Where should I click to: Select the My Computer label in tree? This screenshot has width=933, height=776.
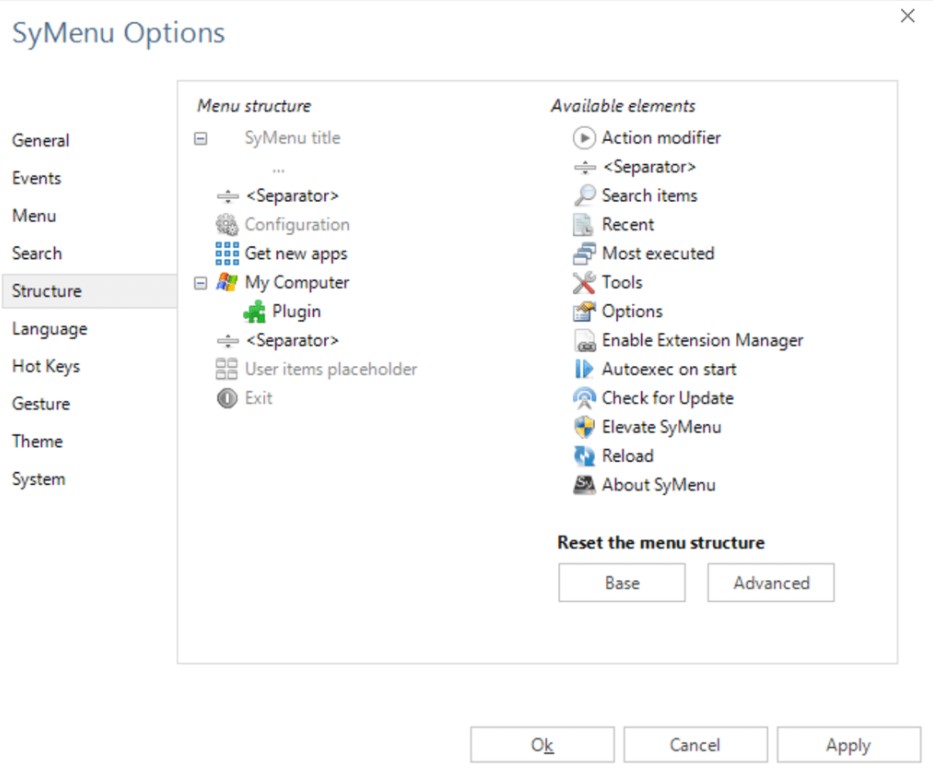click(x=297, y=283)
